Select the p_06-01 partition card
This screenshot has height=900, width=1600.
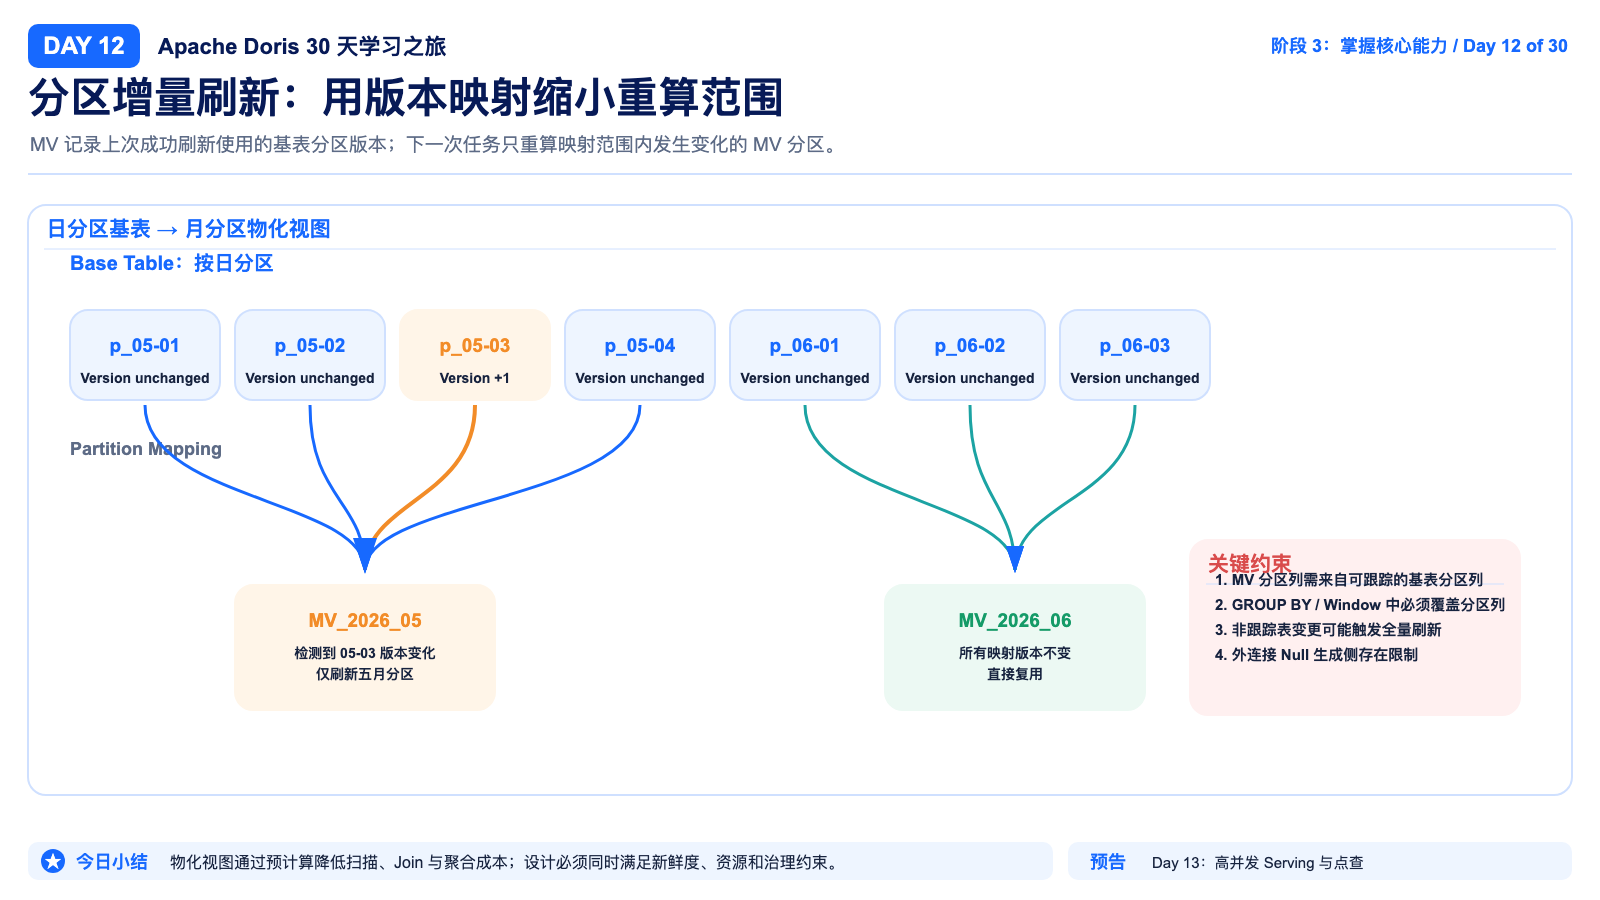(x=805, y=355)
